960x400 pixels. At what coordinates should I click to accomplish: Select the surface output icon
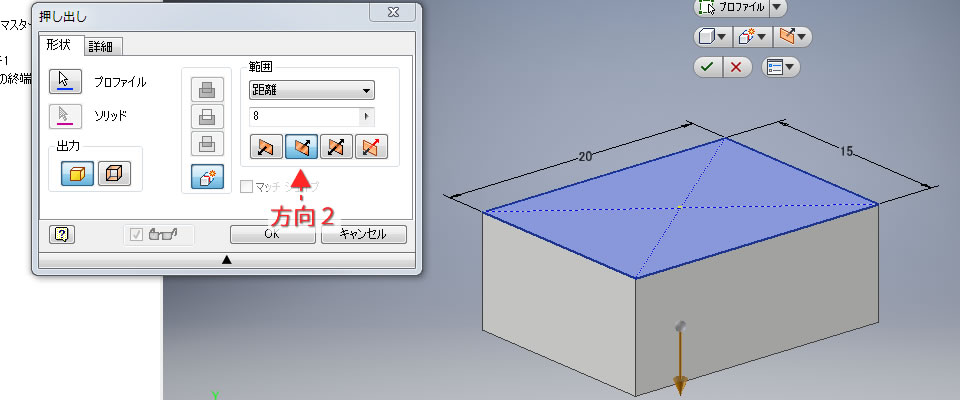coord(114,173)
